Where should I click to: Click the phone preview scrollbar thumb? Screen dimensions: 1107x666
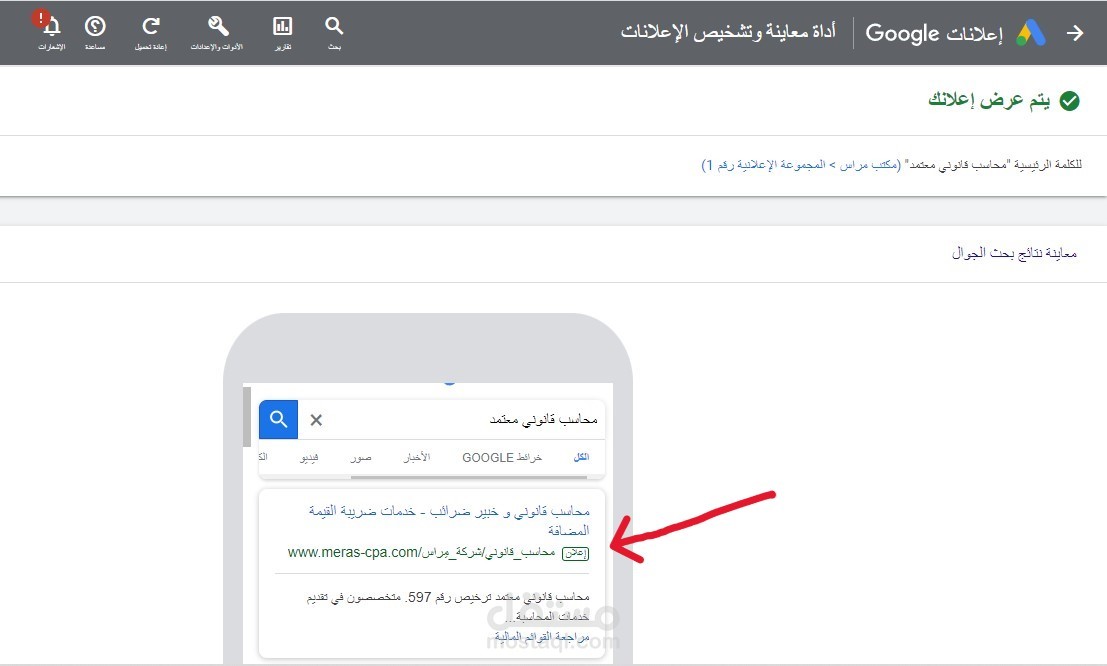(x=246, y=417)
